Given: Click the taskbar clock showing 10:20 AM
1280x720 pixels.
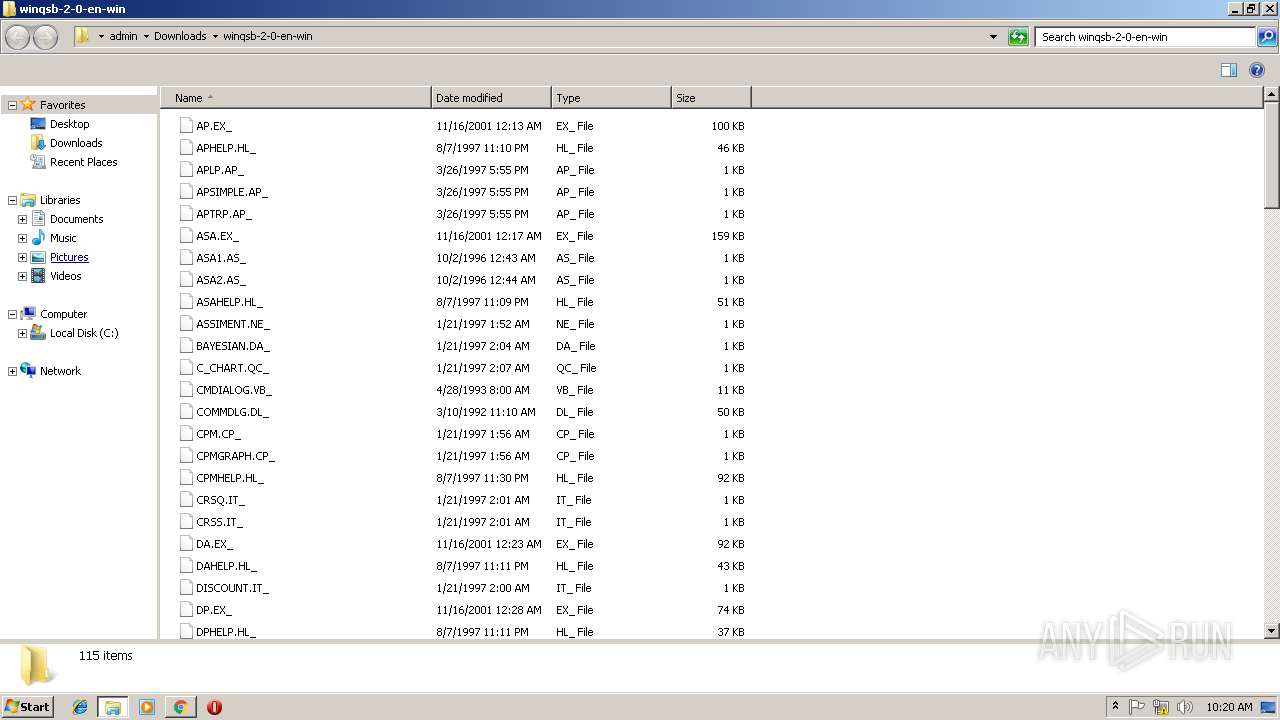Looking at the screenshot, I should click(1229, 707).
